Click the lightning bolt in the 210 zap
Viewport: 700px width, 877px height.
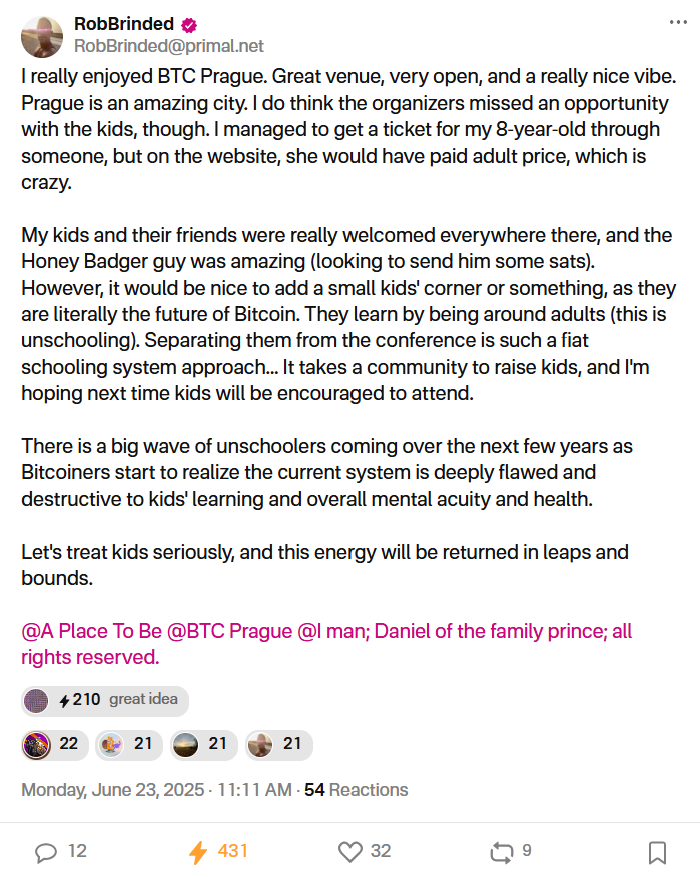point(64,700)
